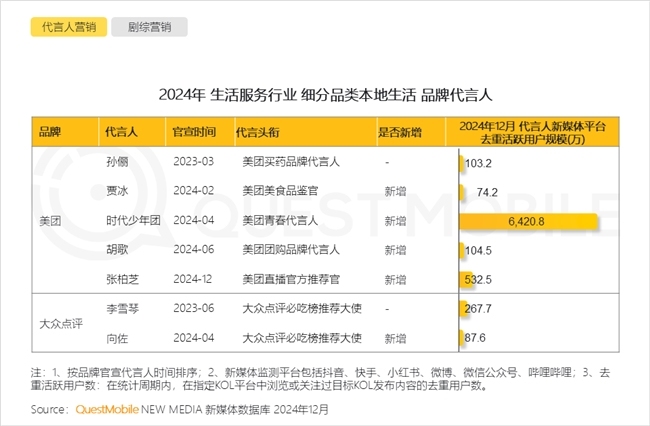The image size is (650, 426).
Task: Select the 美团 brand cell
Action: pyautogui.click(x=49, y=220)
